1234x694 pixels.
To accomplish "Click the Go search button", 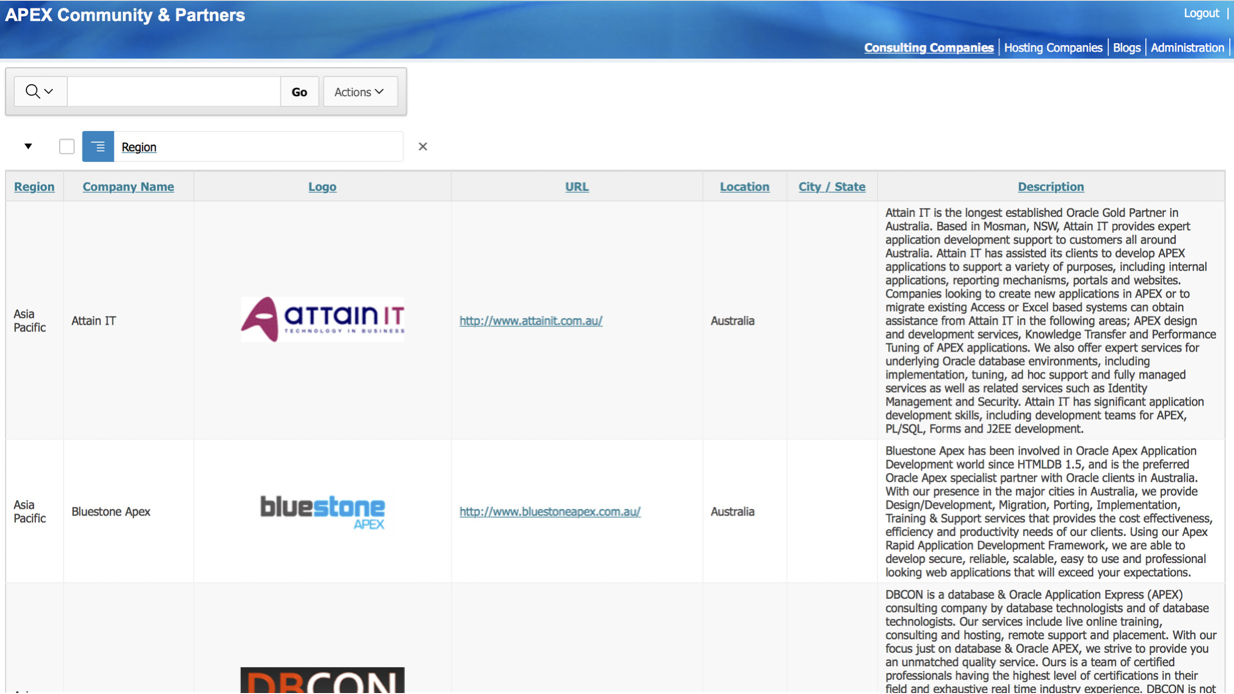I will click(x=299, y=92).
